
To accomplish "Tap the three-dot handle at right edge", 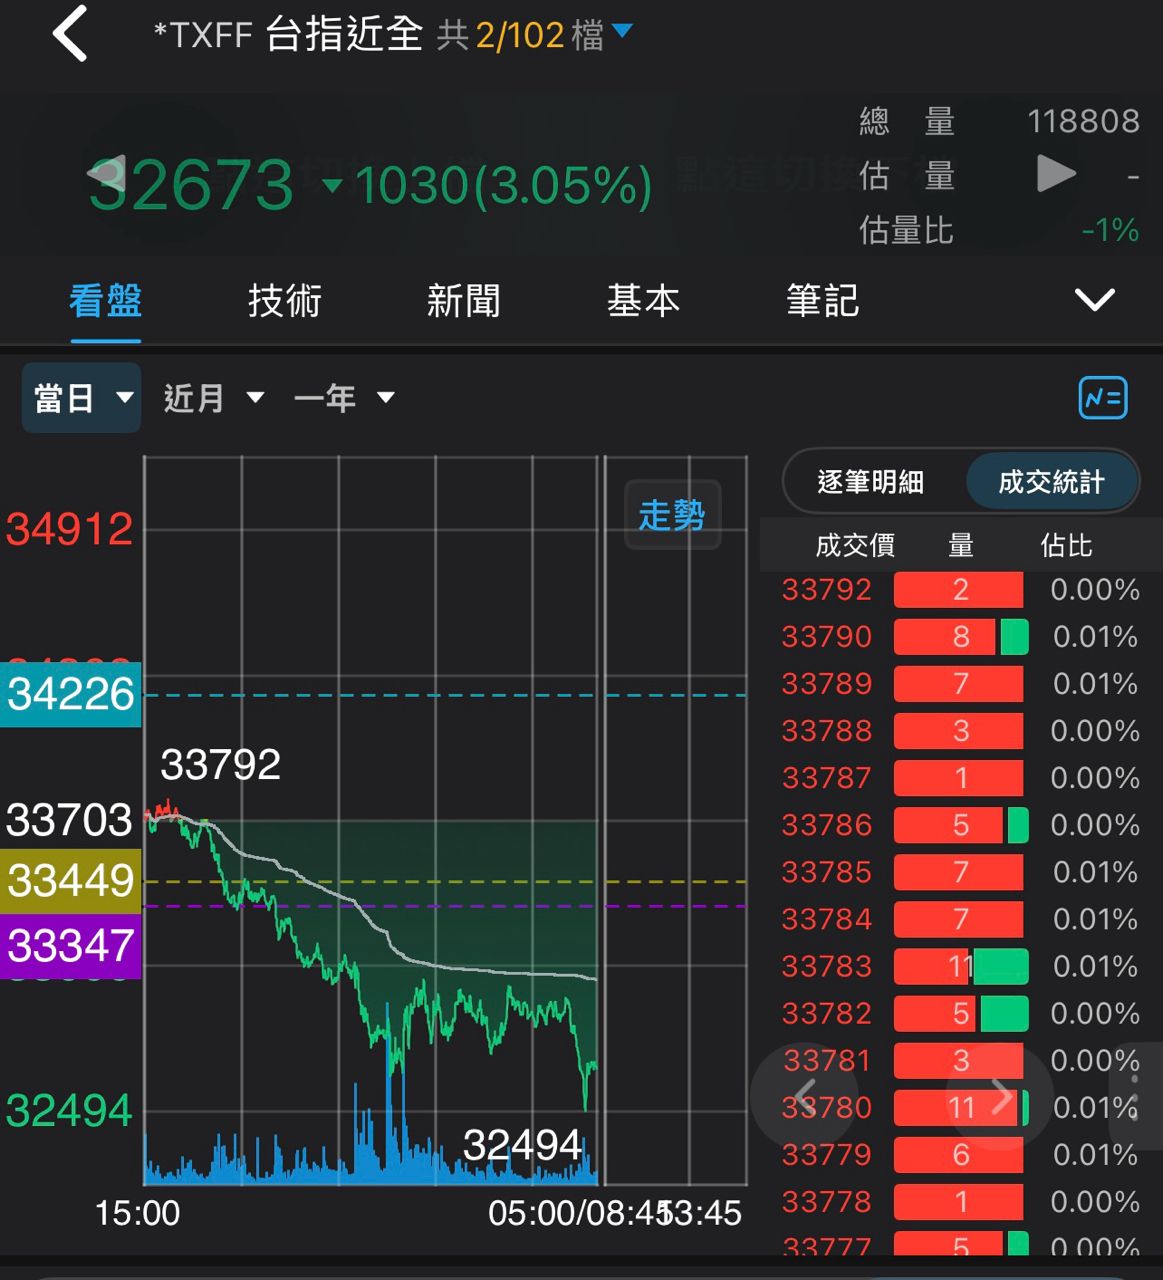I will coord(1136,1084).
